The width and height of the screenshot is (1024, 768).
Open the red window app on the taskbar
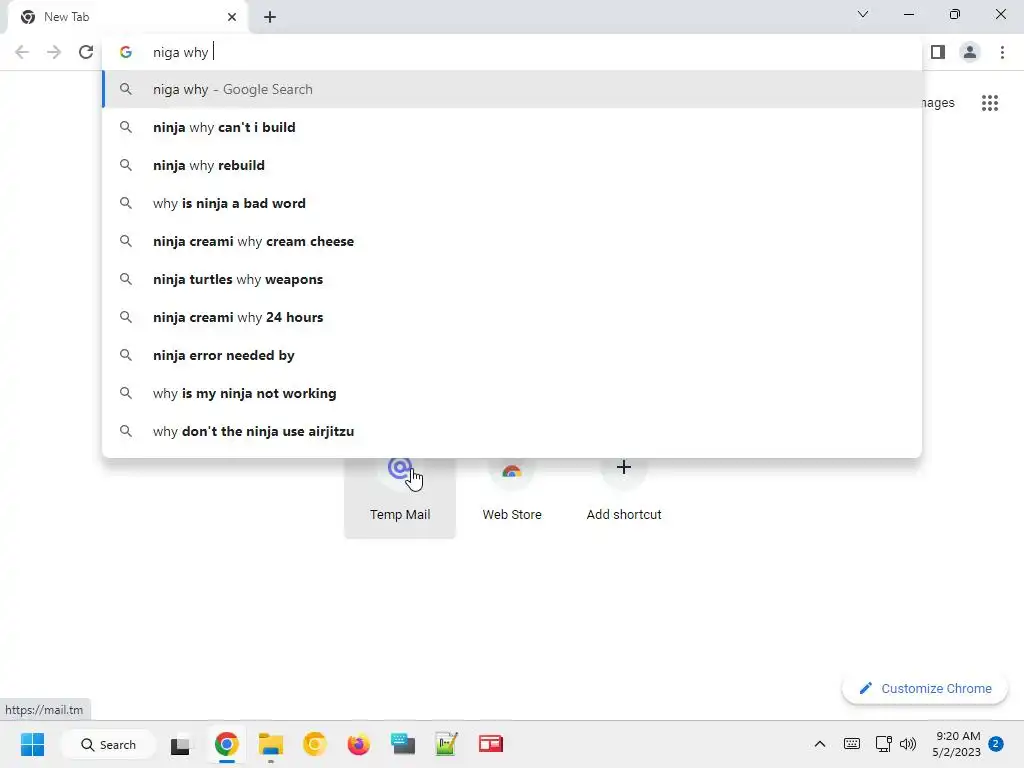490,744
